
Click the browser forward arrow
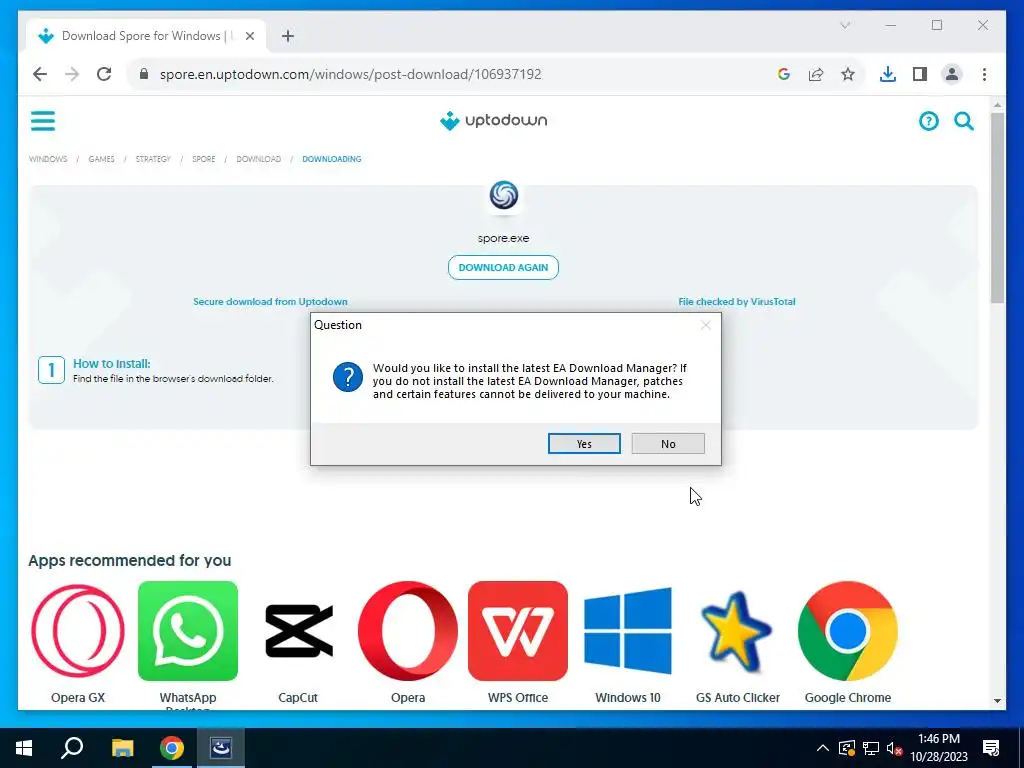click(x=72, y=74)
